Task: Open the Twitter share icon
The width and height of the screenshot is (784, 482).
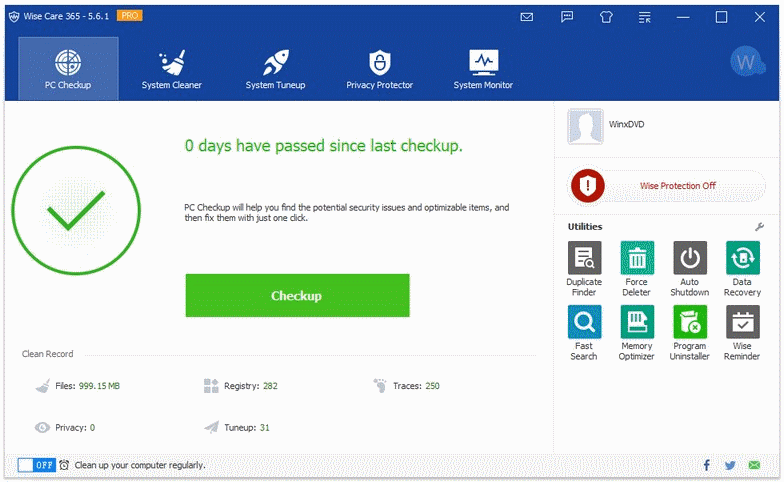Action: click(x=730, y=466)
